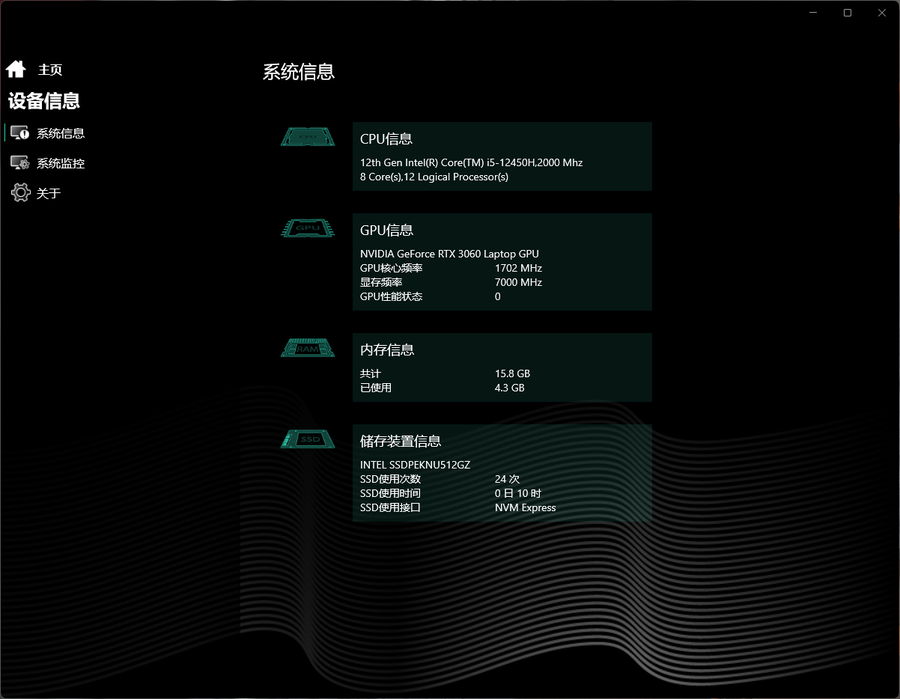This screenshot has height=699, width=900.
Task: Click the CPU信息 panel heading
Action: click(386, 139)
